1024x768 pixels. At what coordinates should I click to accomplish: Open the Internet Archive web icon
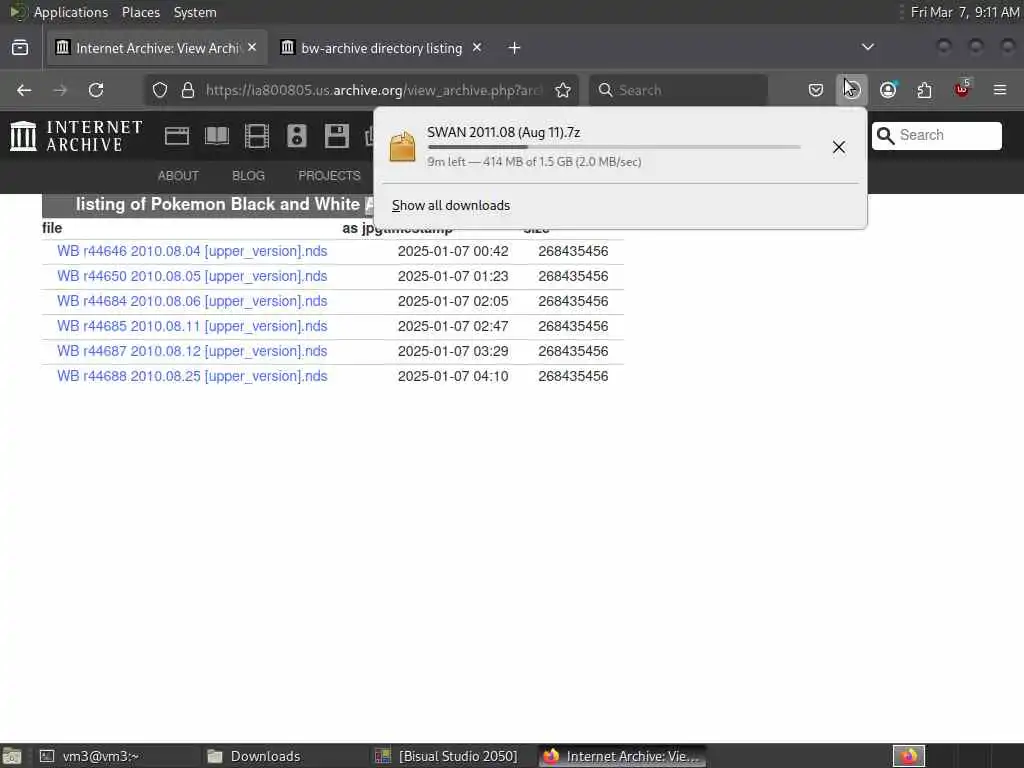tap(177, 136)
